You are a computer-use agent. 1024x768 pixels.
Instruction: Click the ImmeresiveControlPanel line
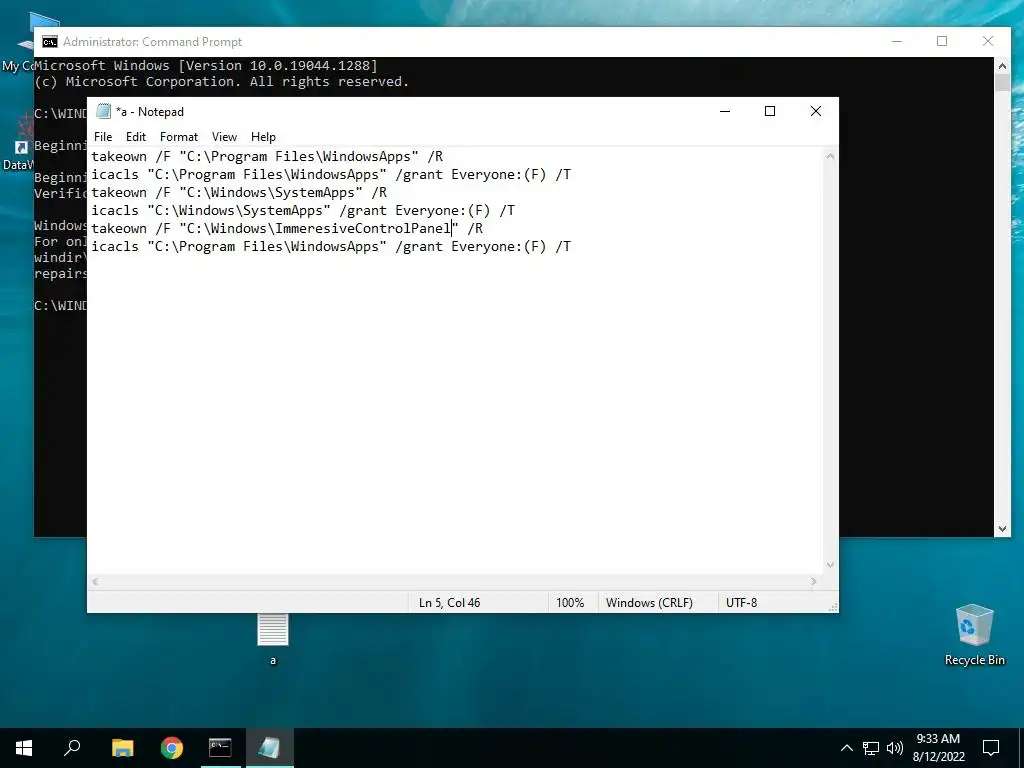tap(287, 228)
